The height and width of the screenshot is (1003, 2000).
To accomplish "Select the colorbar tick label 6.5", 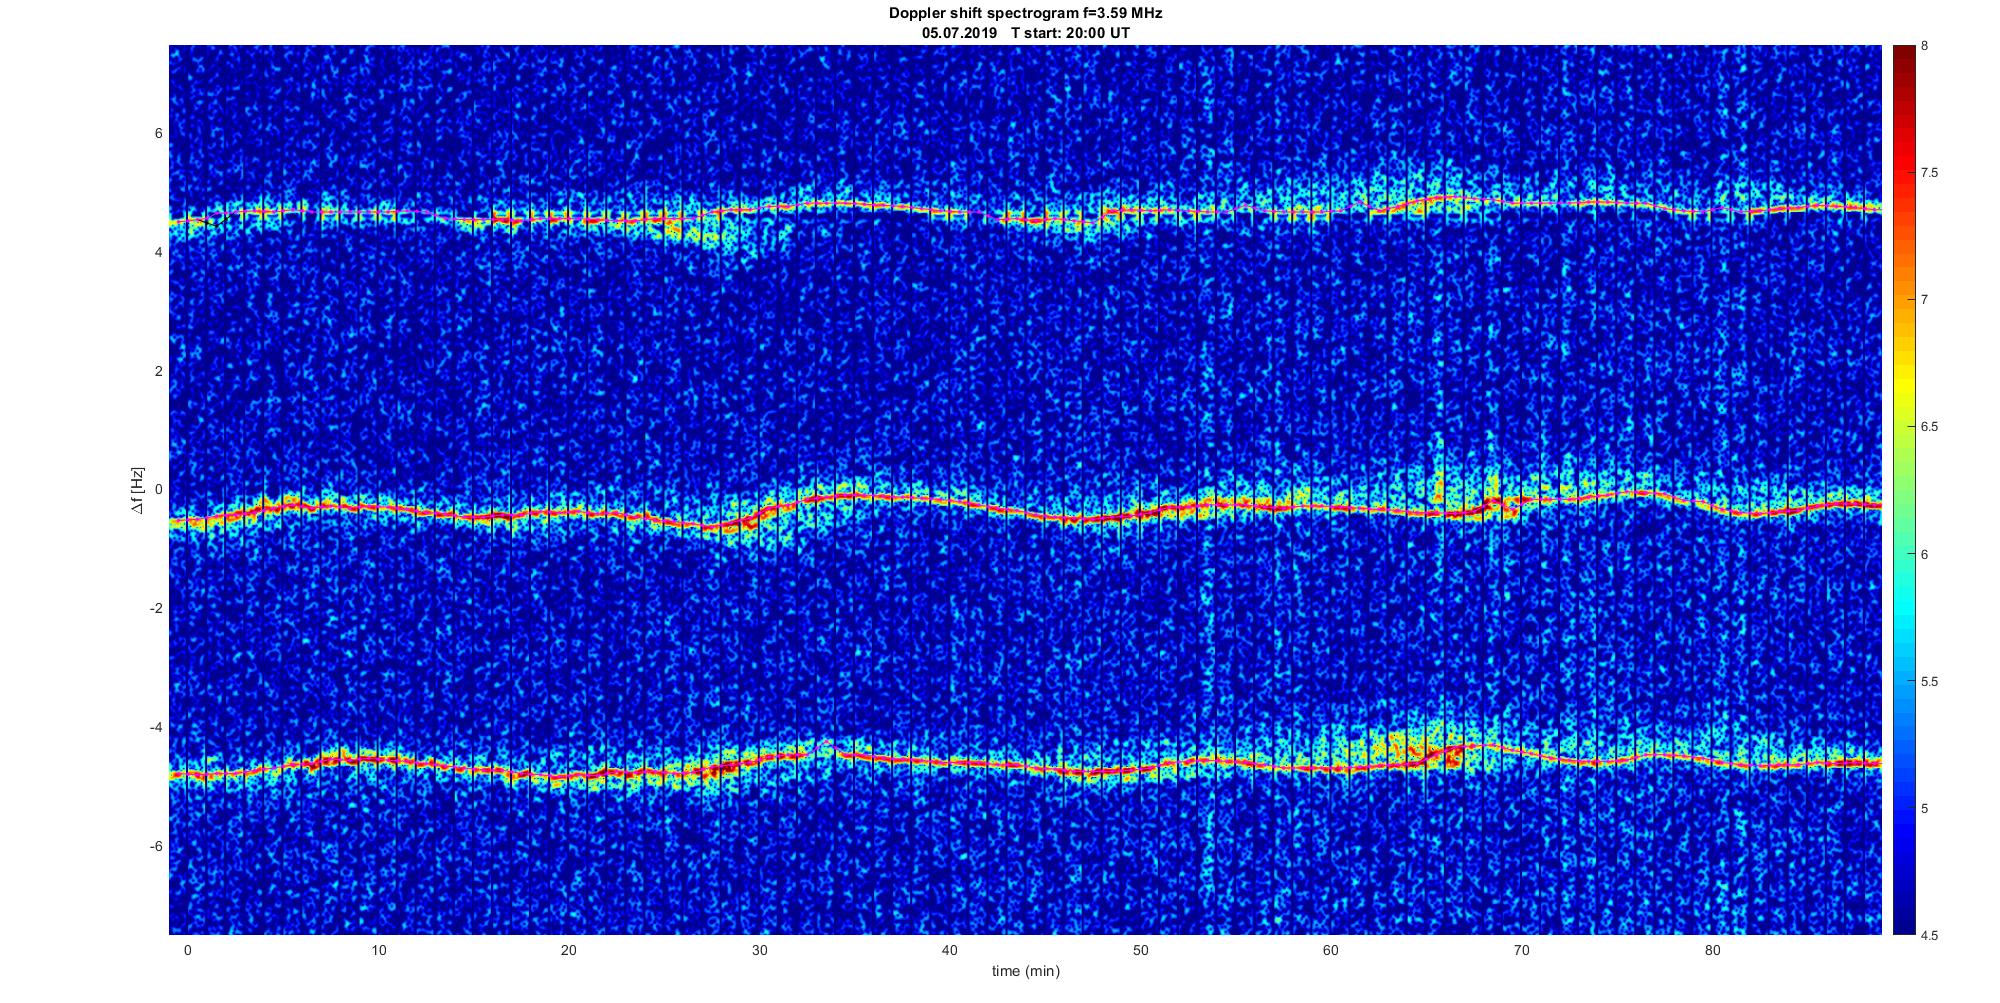I will [x=1929, y=427].
